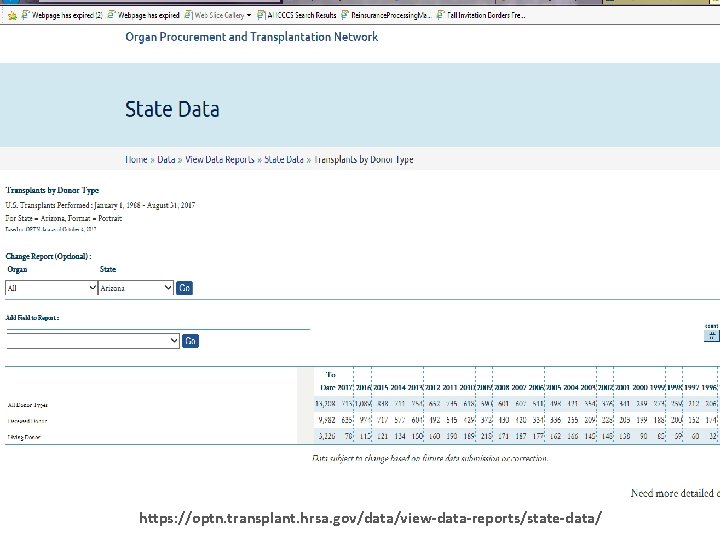Click Living Donor 2014 value 134

pyautogui.click(x=399, y=436)
